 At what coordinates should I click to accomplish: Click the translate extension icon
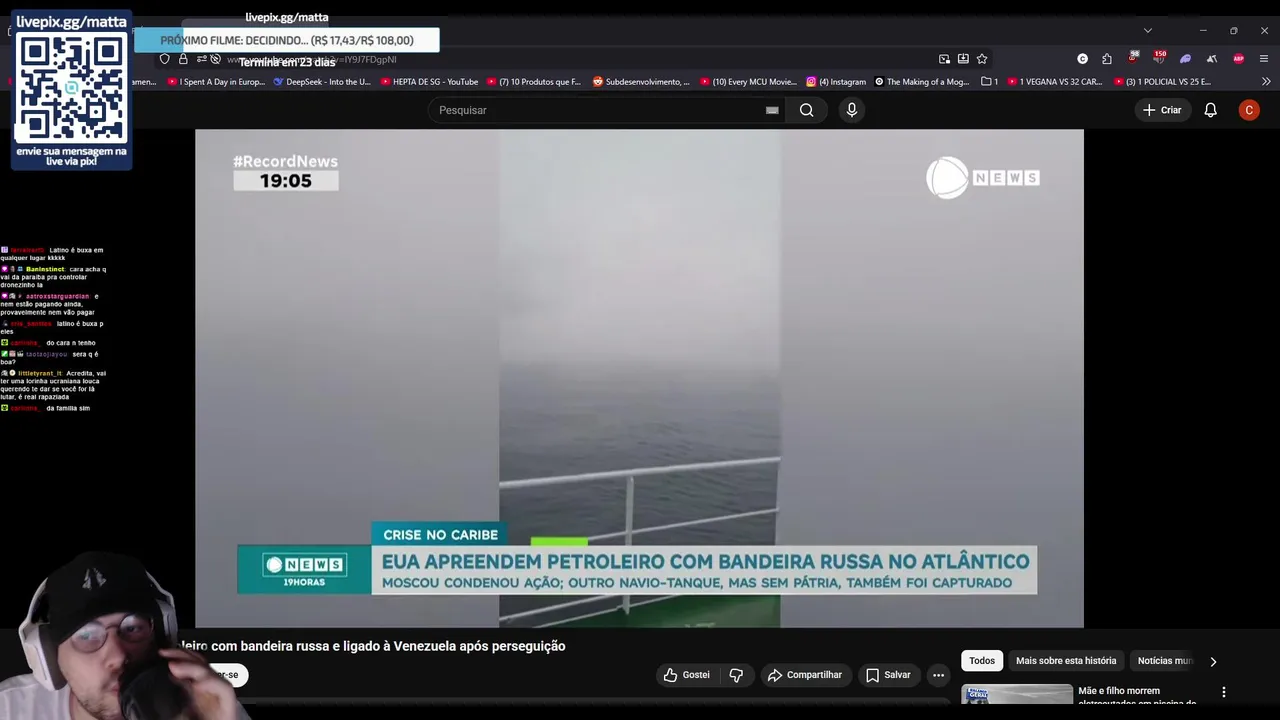coord(1211,59)
